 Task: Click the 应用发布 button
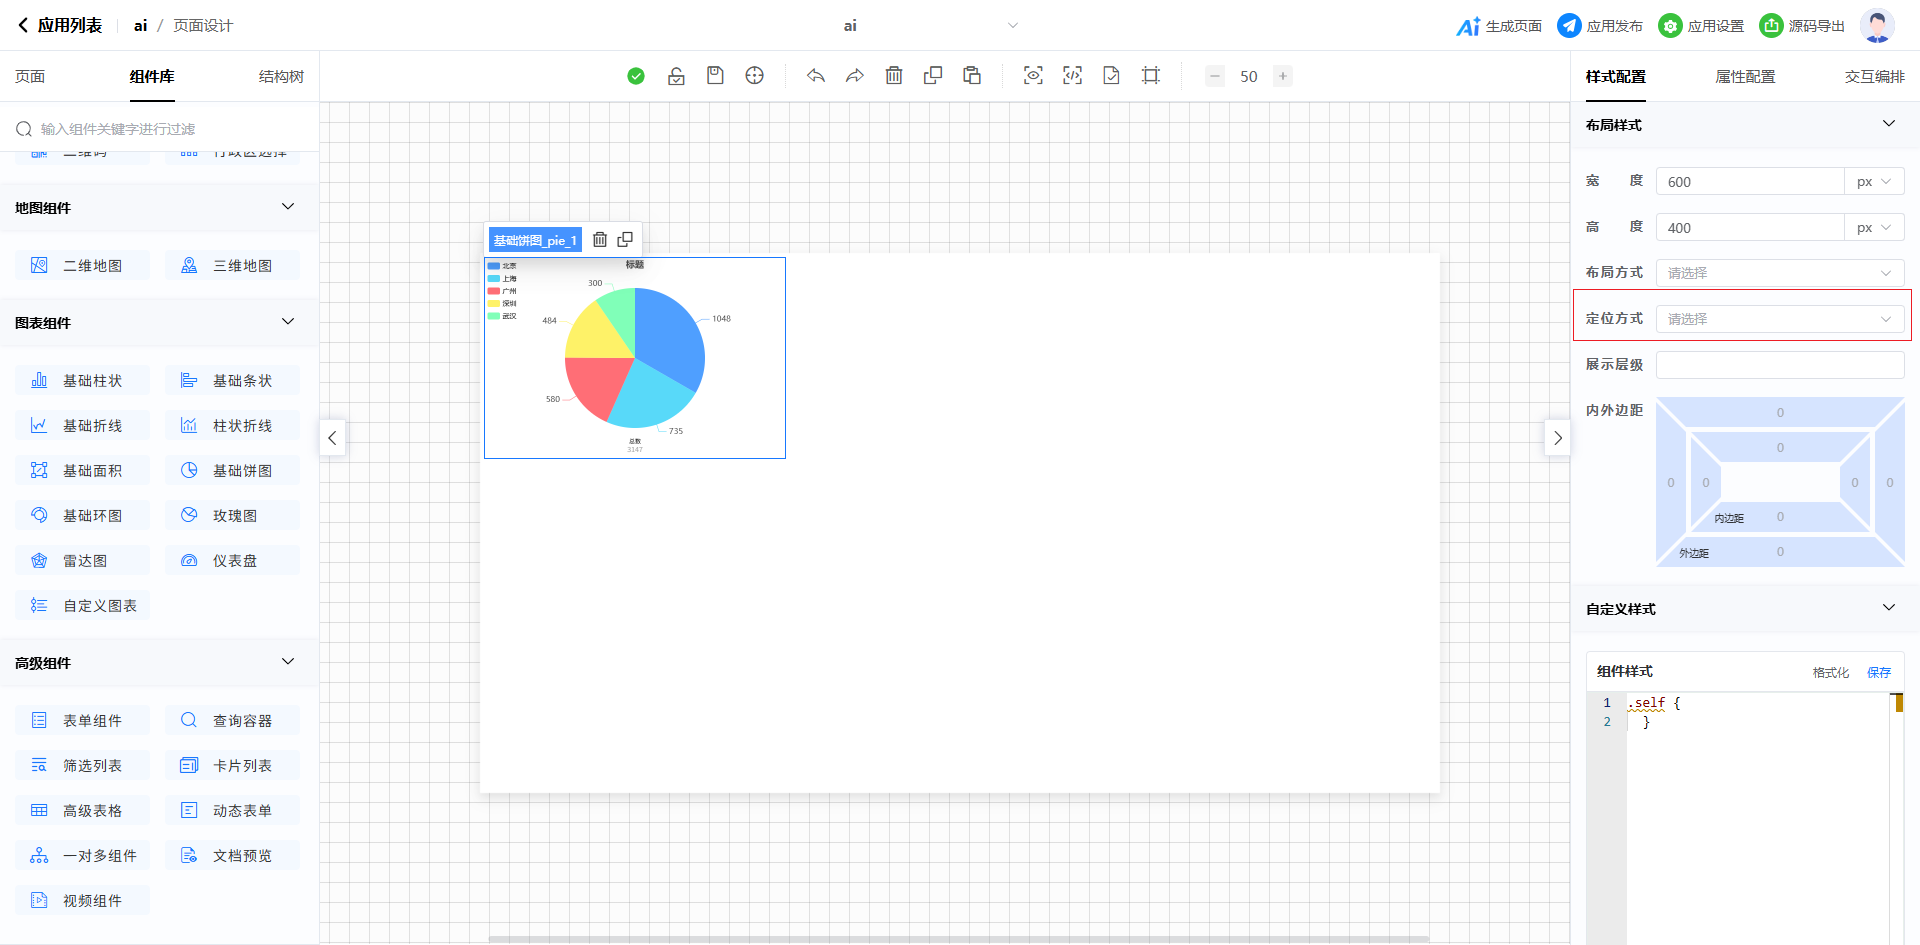[1600, 26]
